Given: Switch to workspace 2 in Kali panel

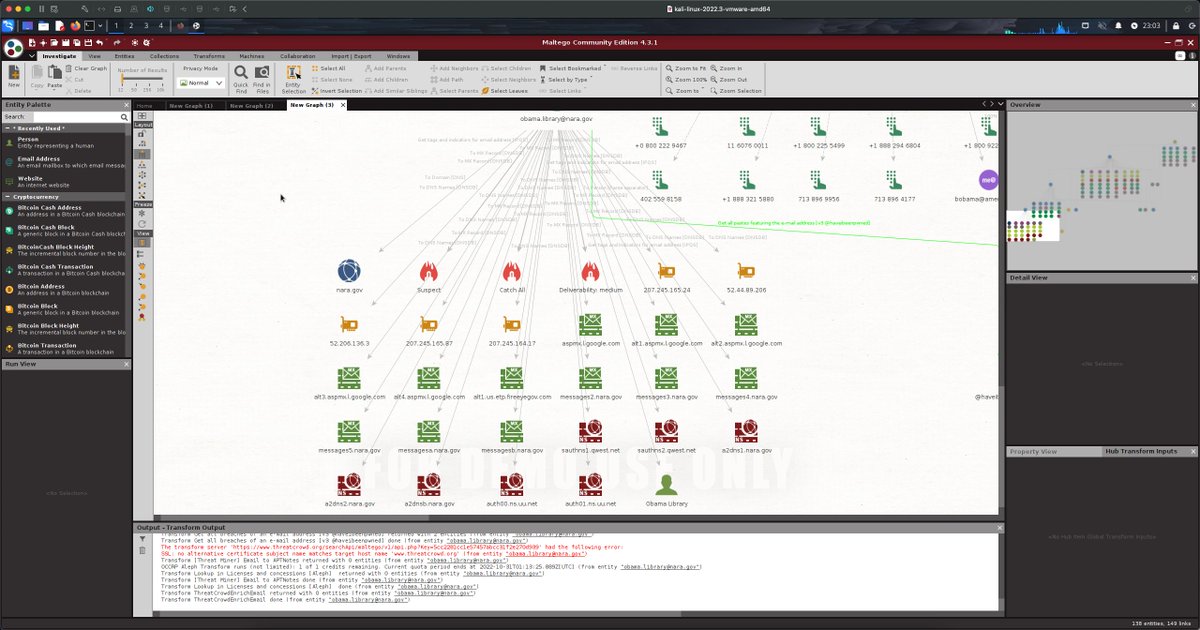Looking at the screenshot, I should tap(131, 25).
